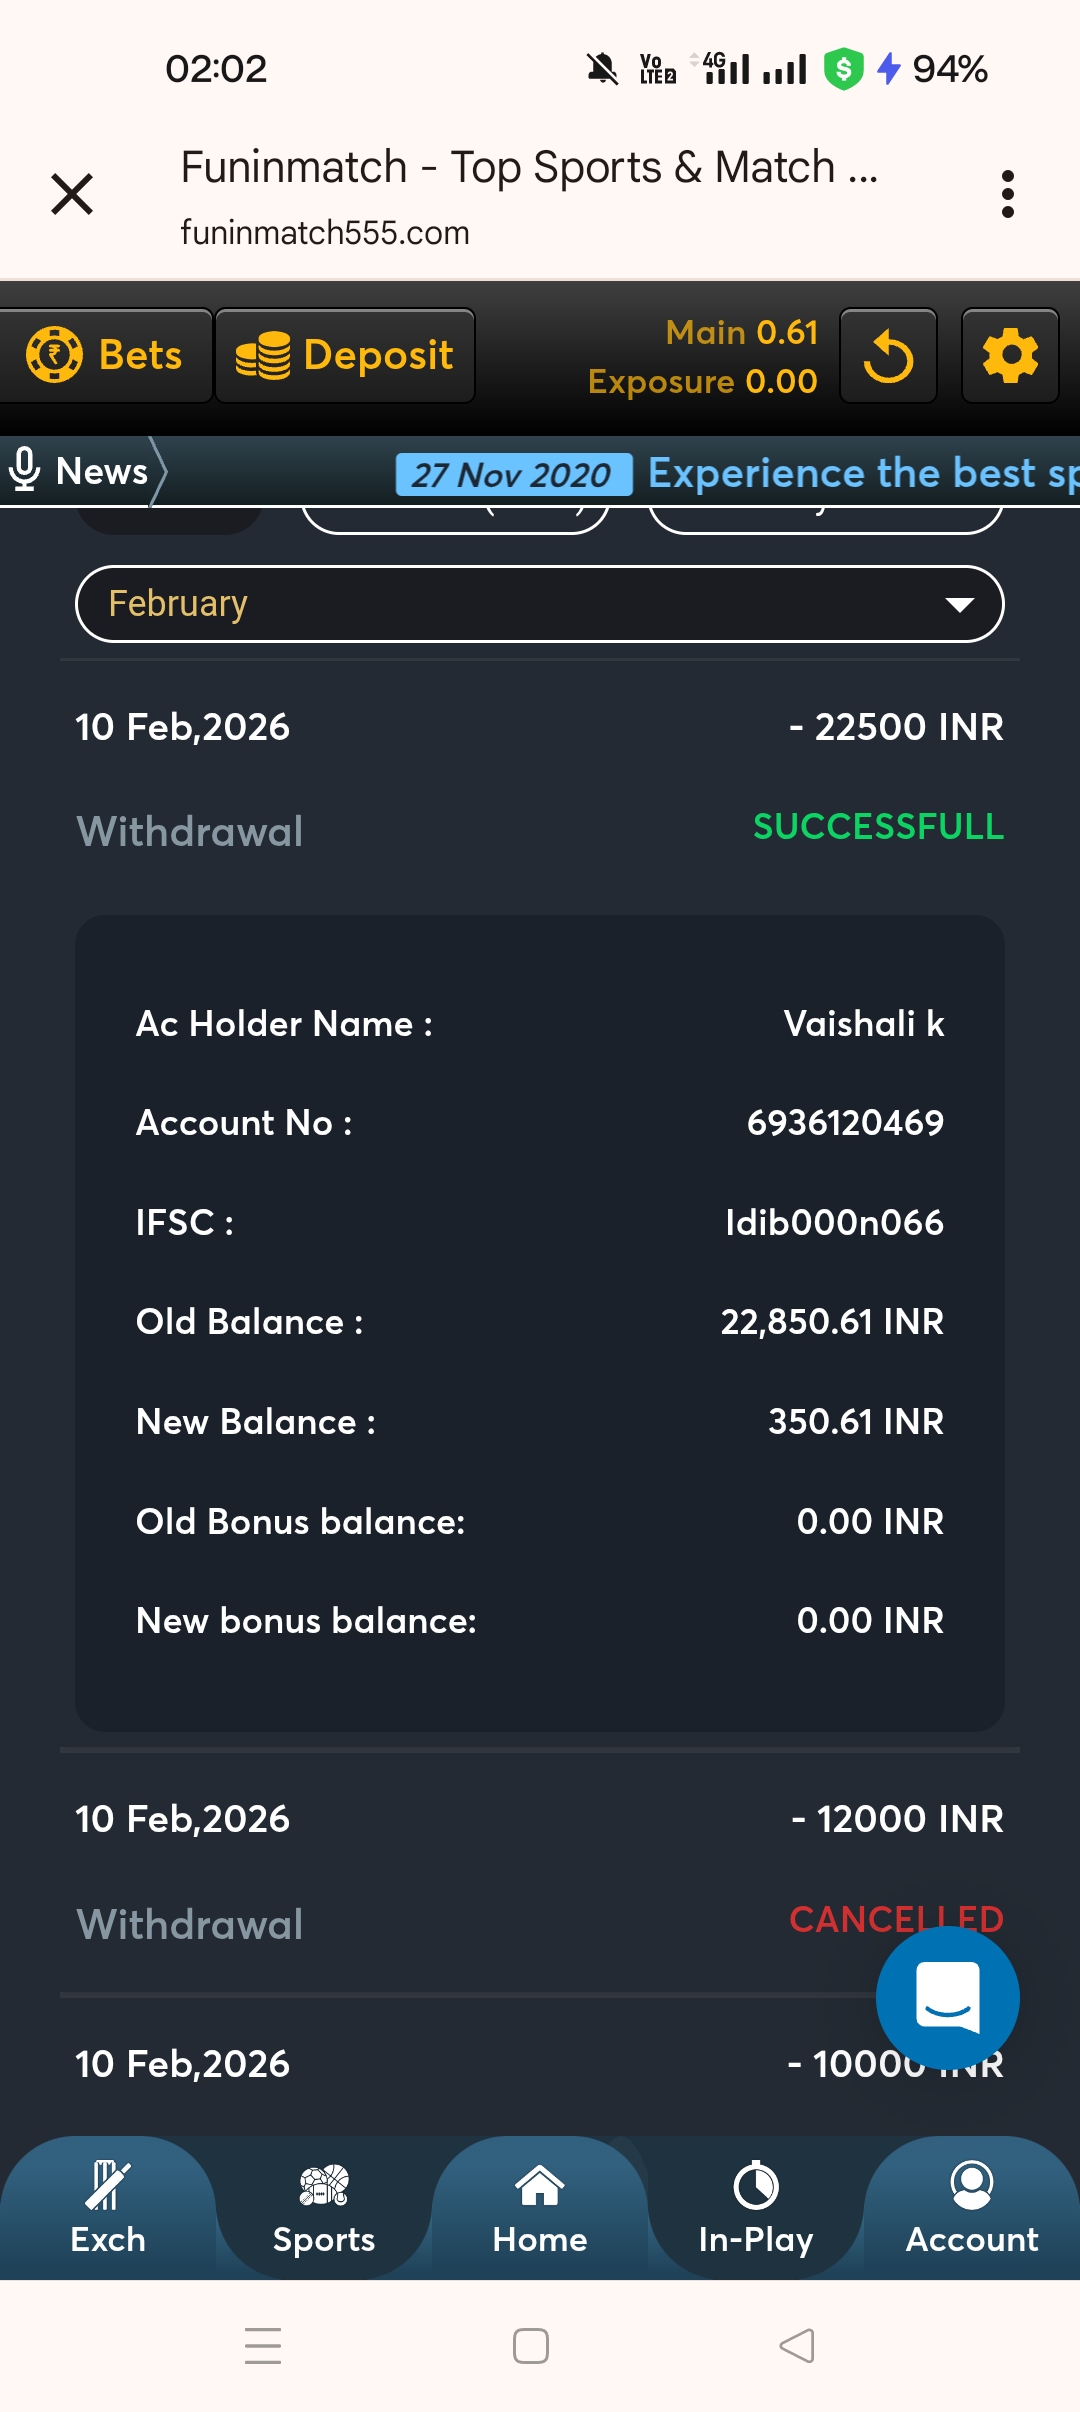Open the settings gear icon
The height and width of the screenshot is (2412, 1080).
point(1010,356)
